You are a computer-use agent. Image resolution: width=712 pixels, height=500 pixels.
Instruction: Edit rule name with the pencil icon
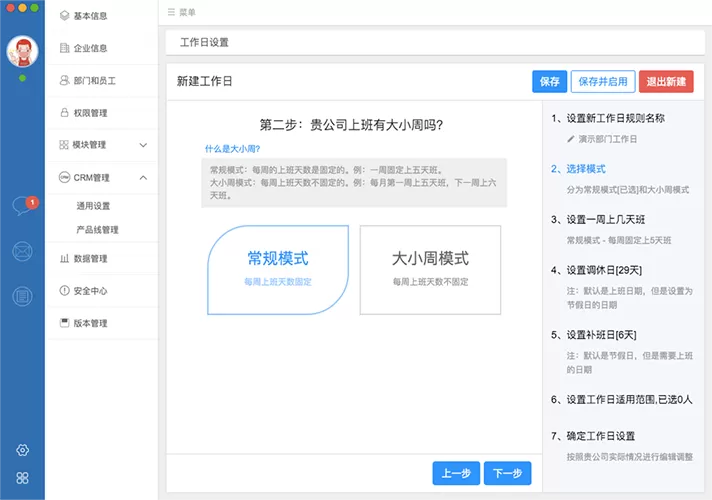tap(571, 139)
